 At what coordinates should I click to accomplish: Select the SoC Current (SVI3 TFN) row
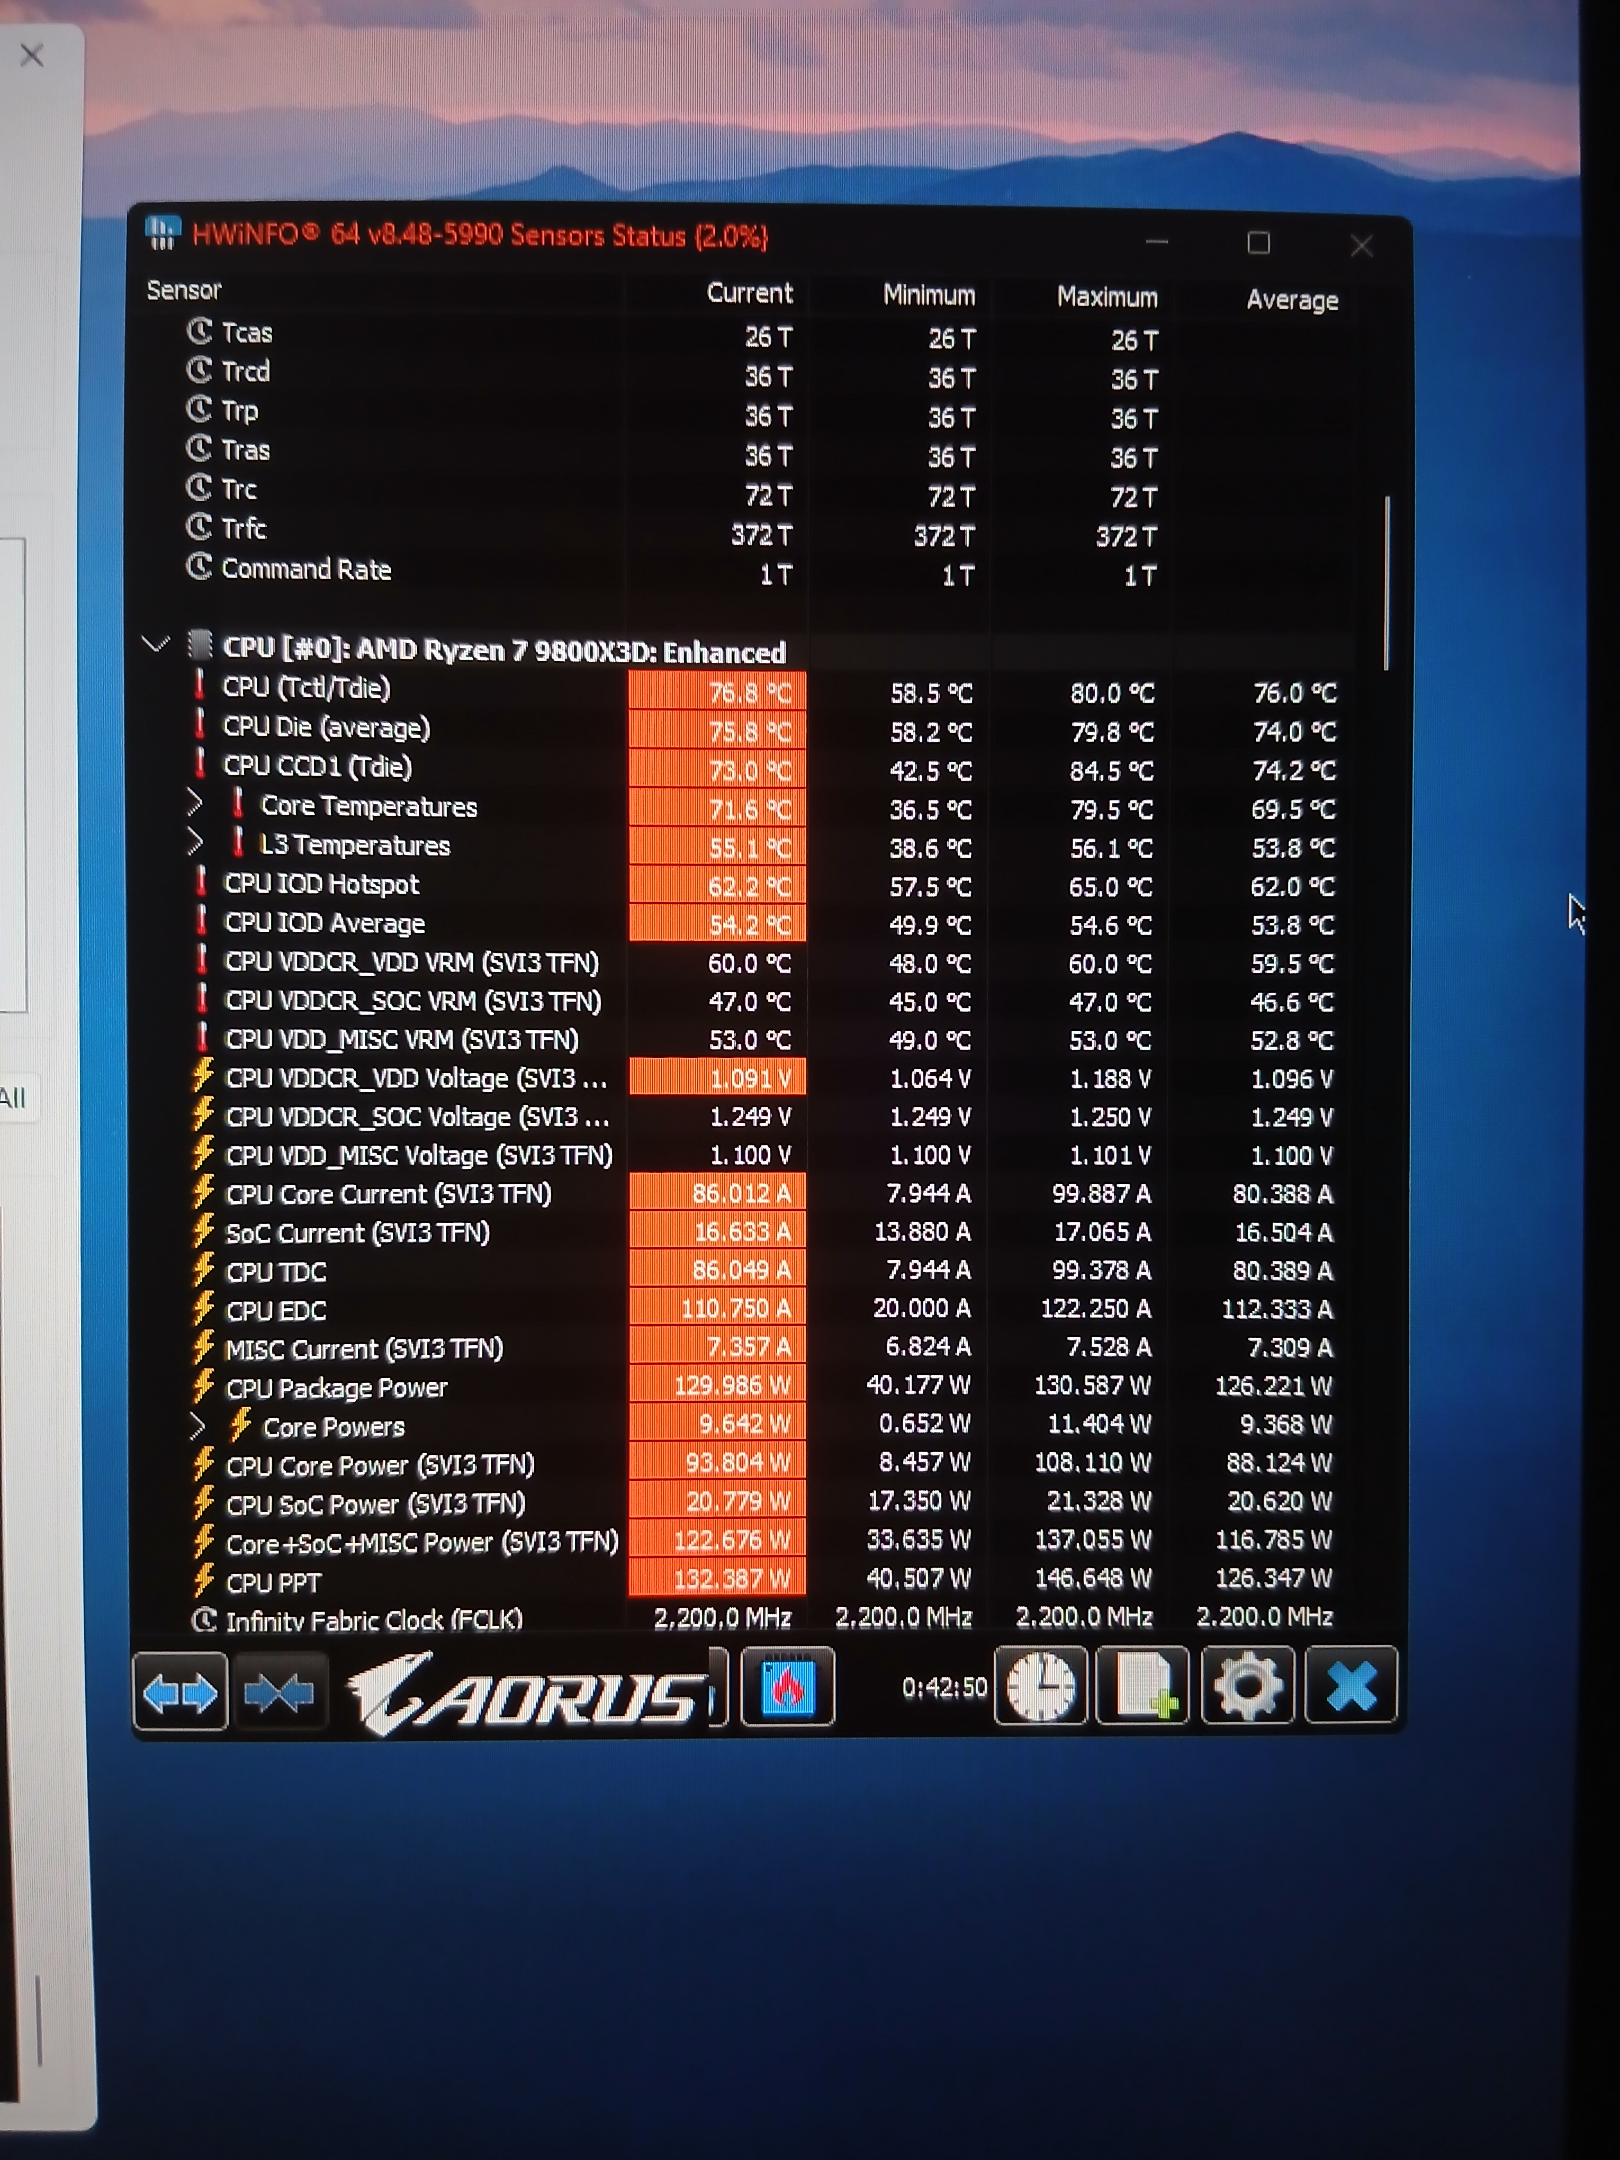[765, 1232]
